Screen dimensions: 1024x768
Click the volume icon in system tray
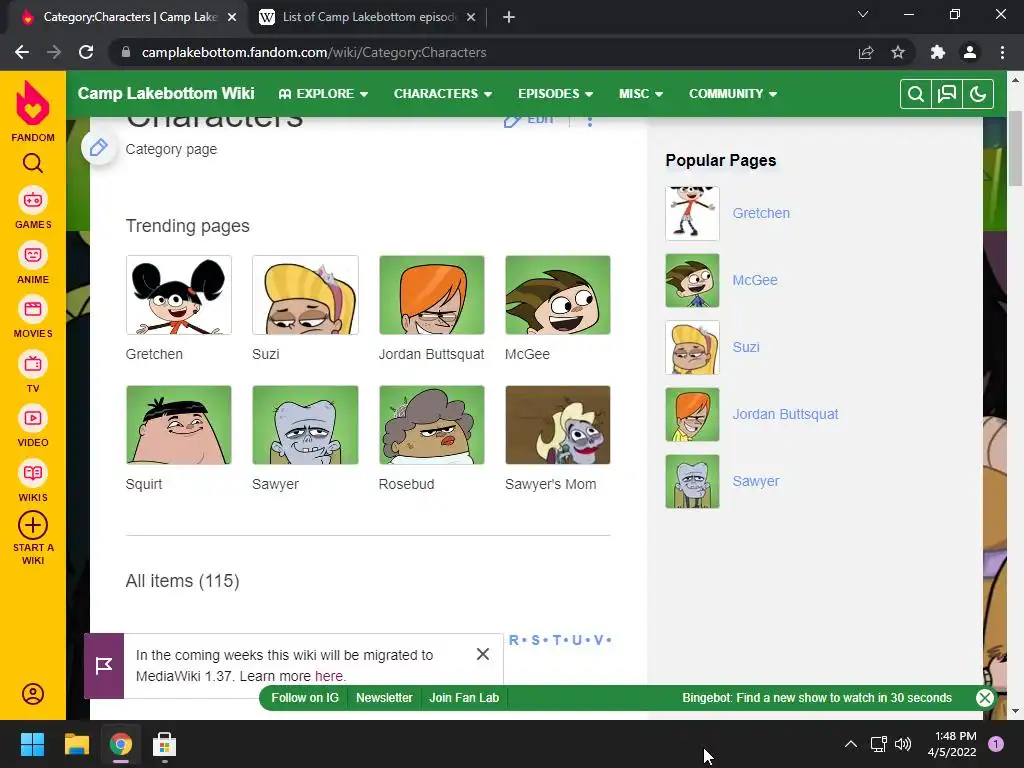click(903, 744)
